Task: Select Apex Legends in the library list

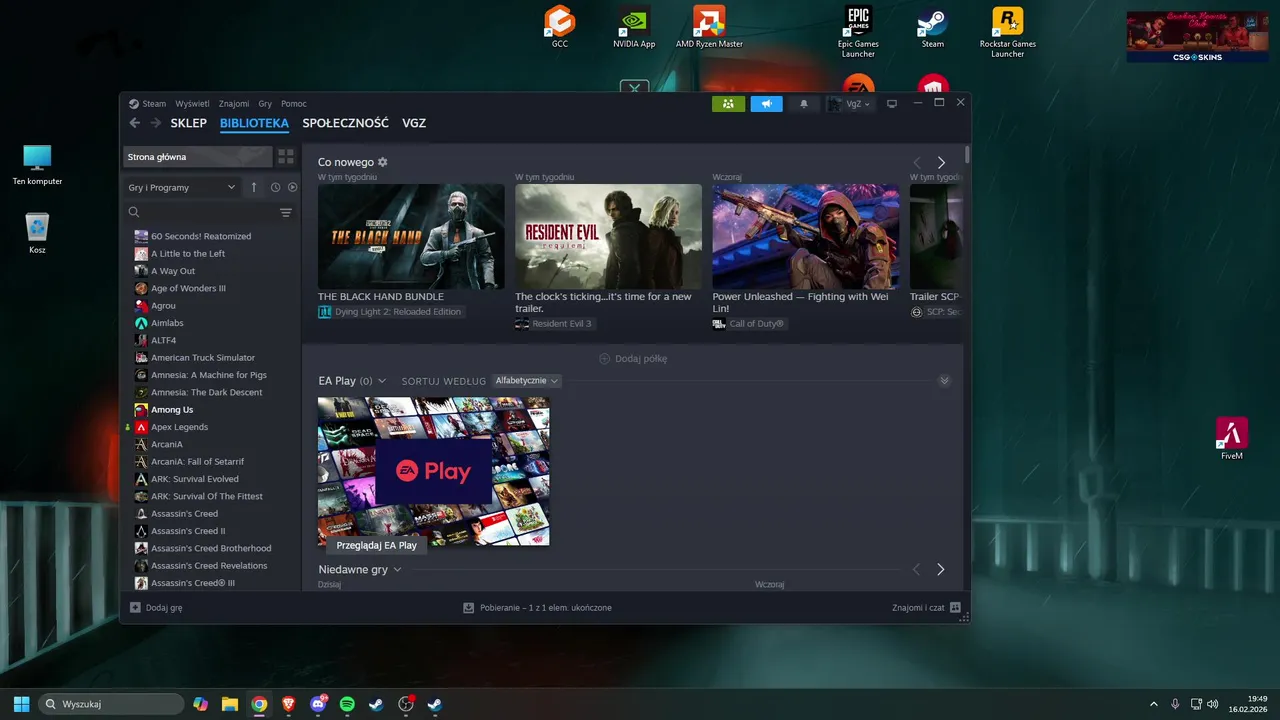Action: coord(180,427)
